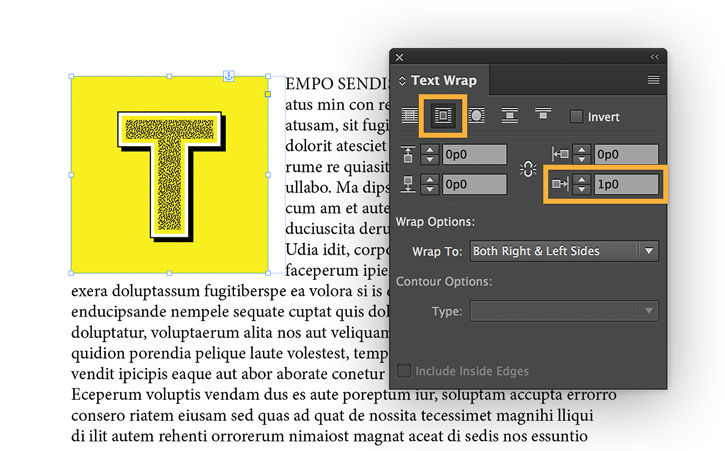
Task: Click the right offset icon
Action: (x=560, y=184)
